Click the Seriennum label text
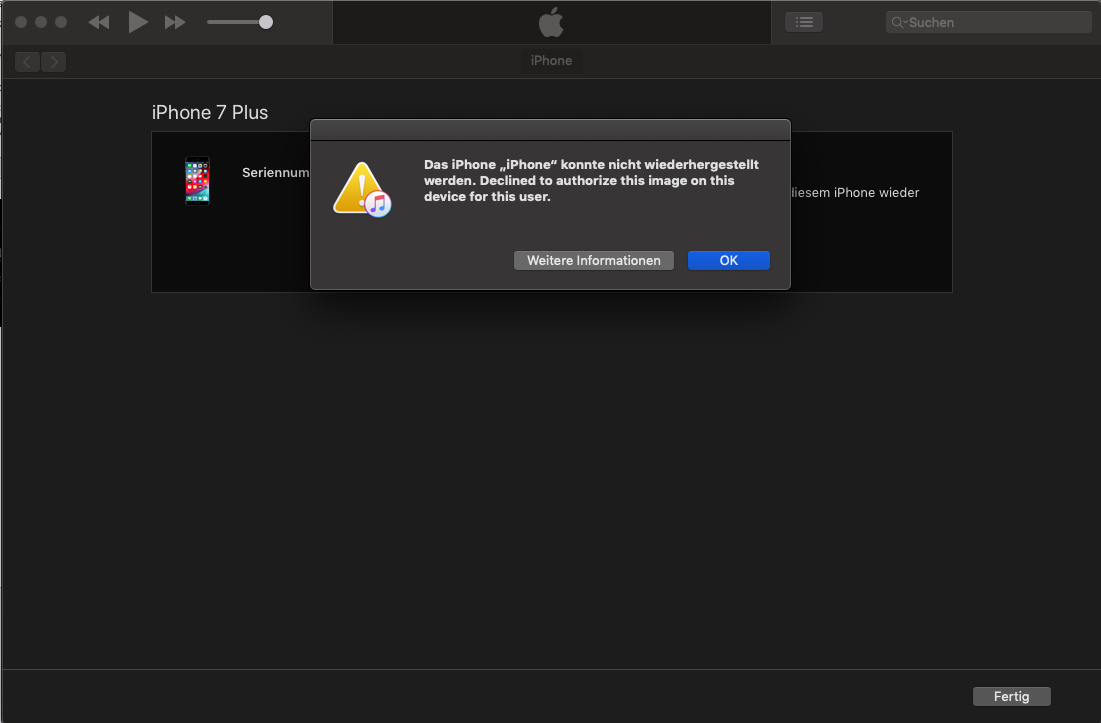The width and height of the screenshot is (1101, 723). [x=275, y=173]
